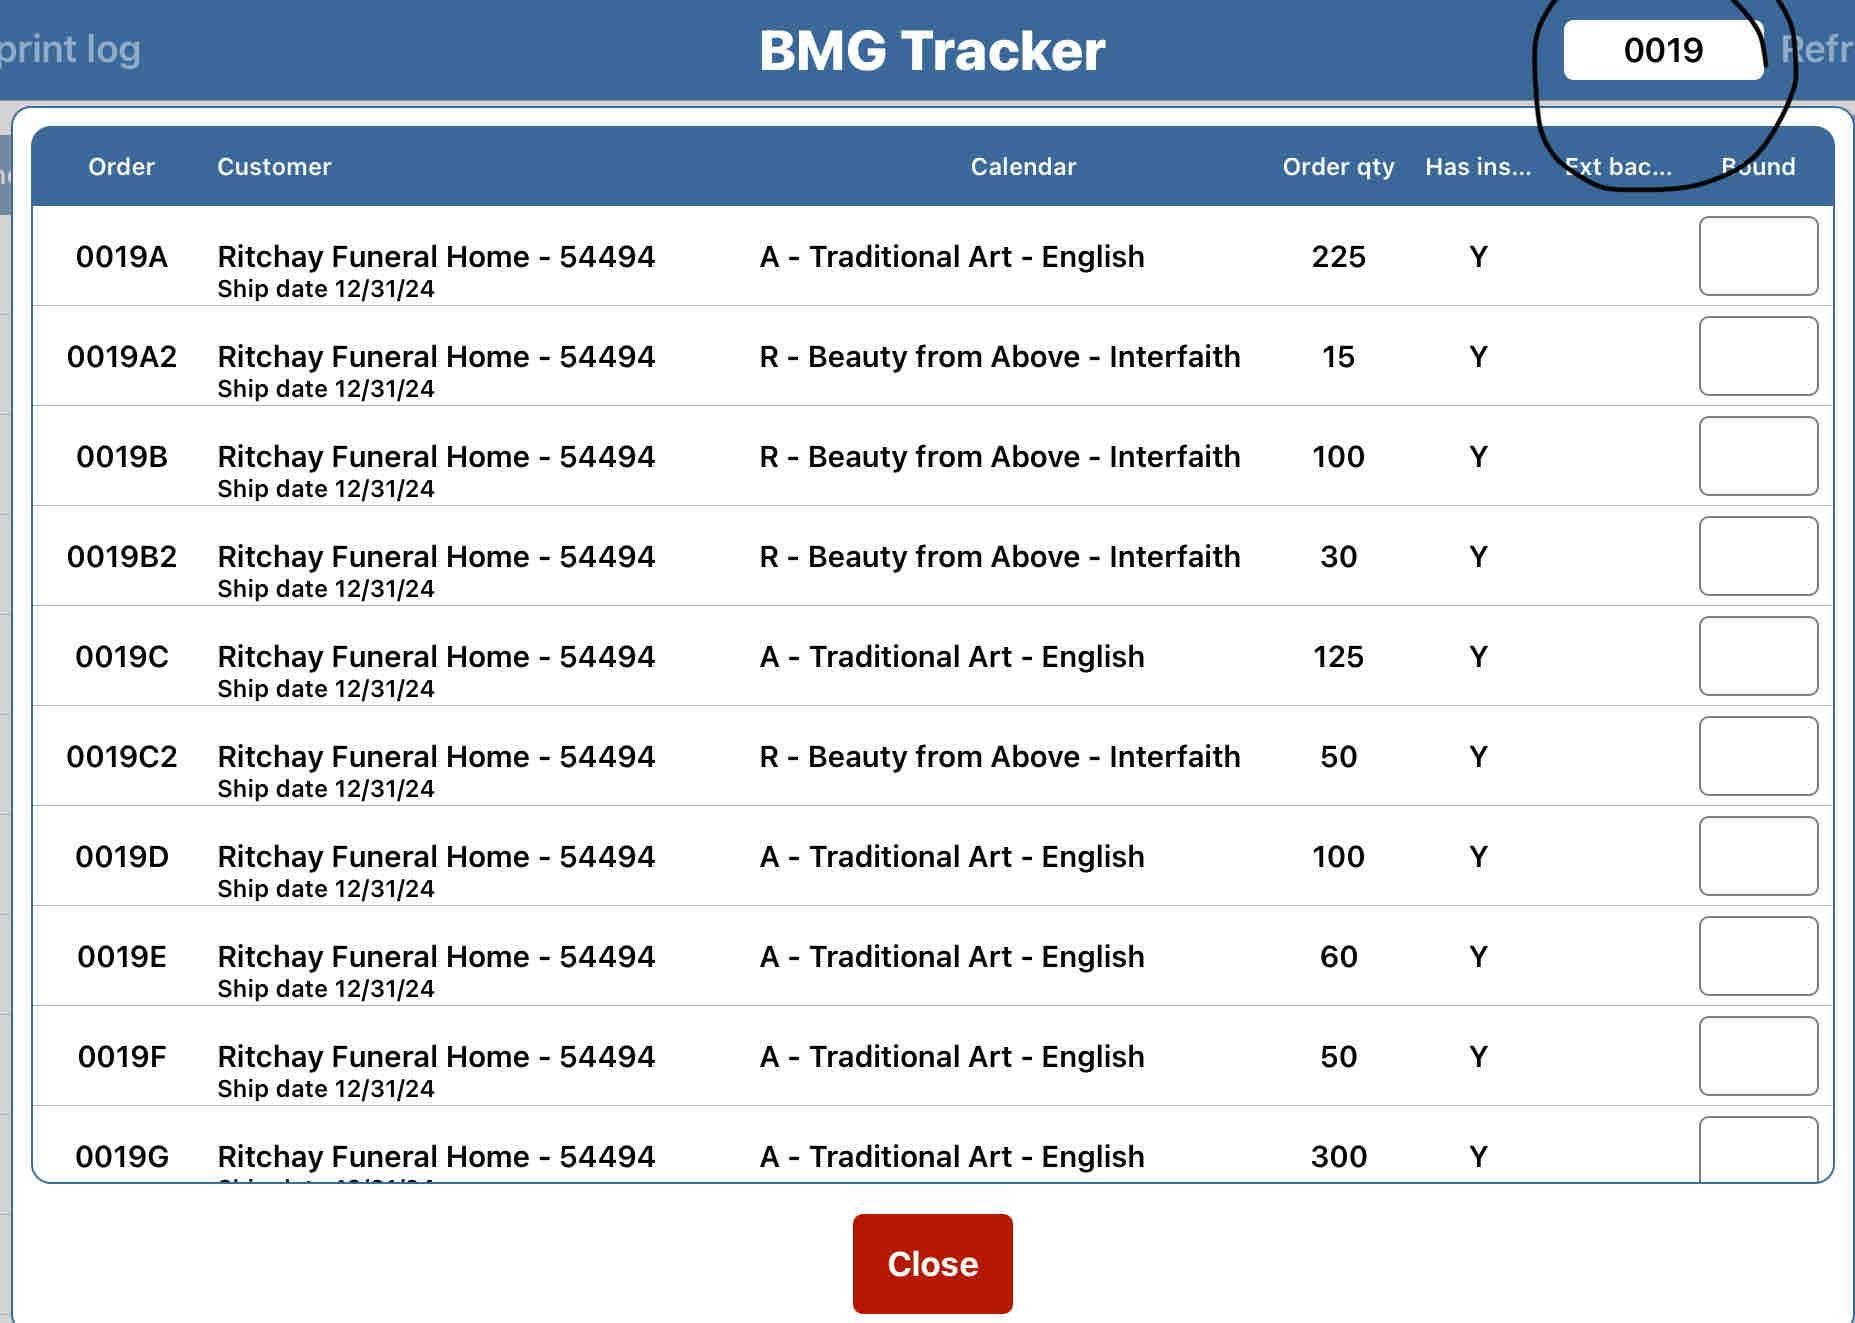Sort by the Customer column header
The width and height of the screenshot is (1855, 1323).
click(274, 167)
